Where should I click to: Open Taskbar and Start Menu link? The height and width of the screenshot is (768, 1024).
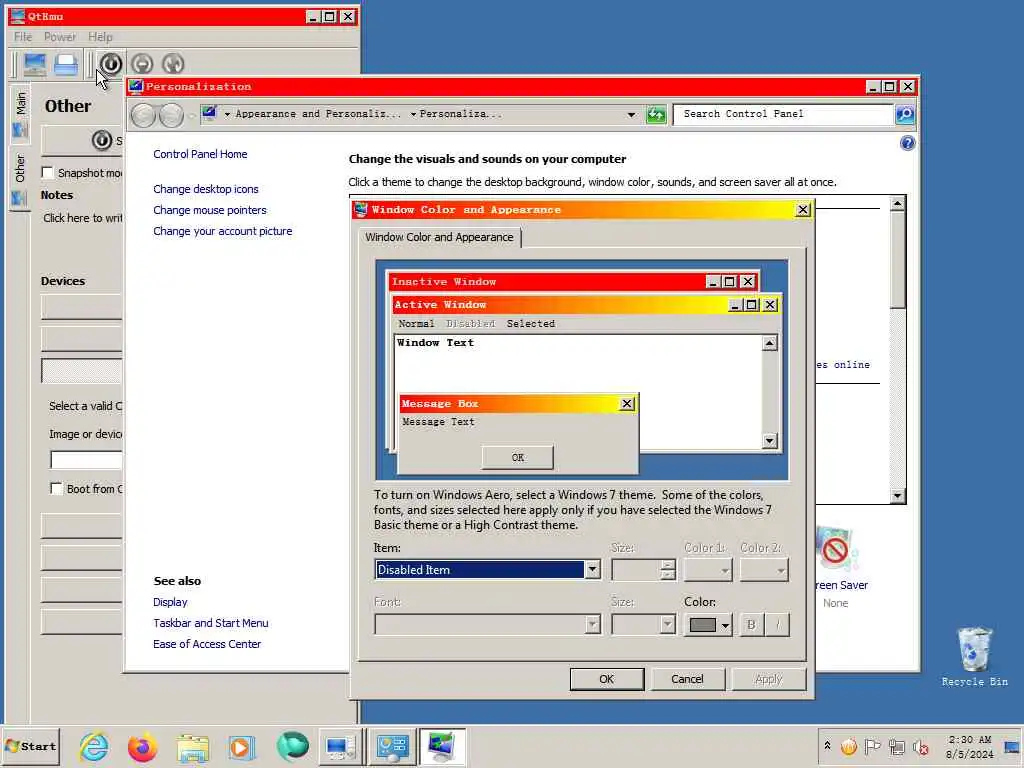210,623
